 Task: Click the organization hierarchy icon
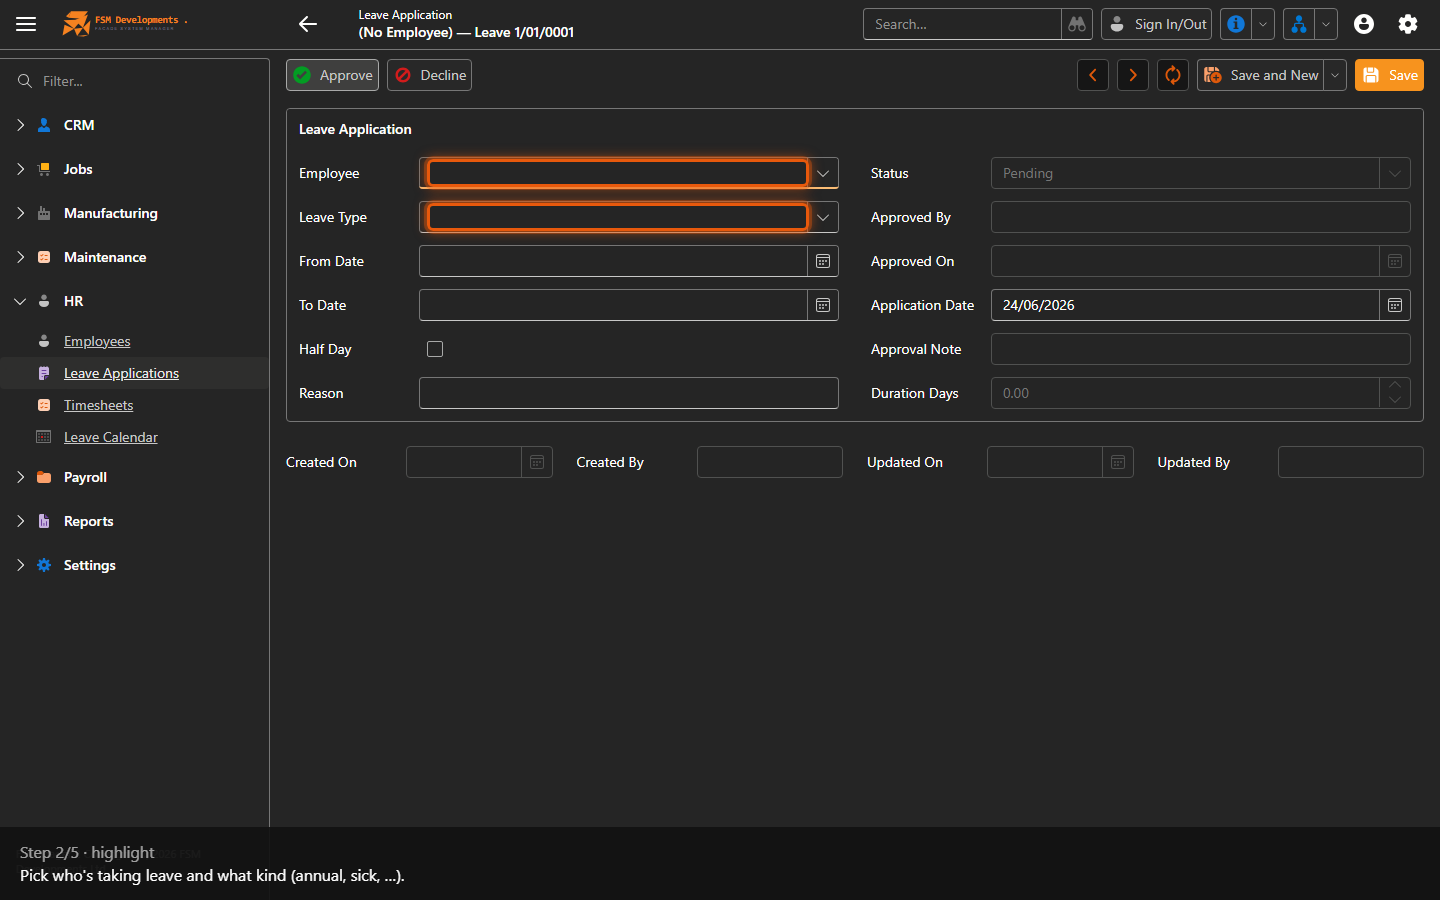point(1298,24)
